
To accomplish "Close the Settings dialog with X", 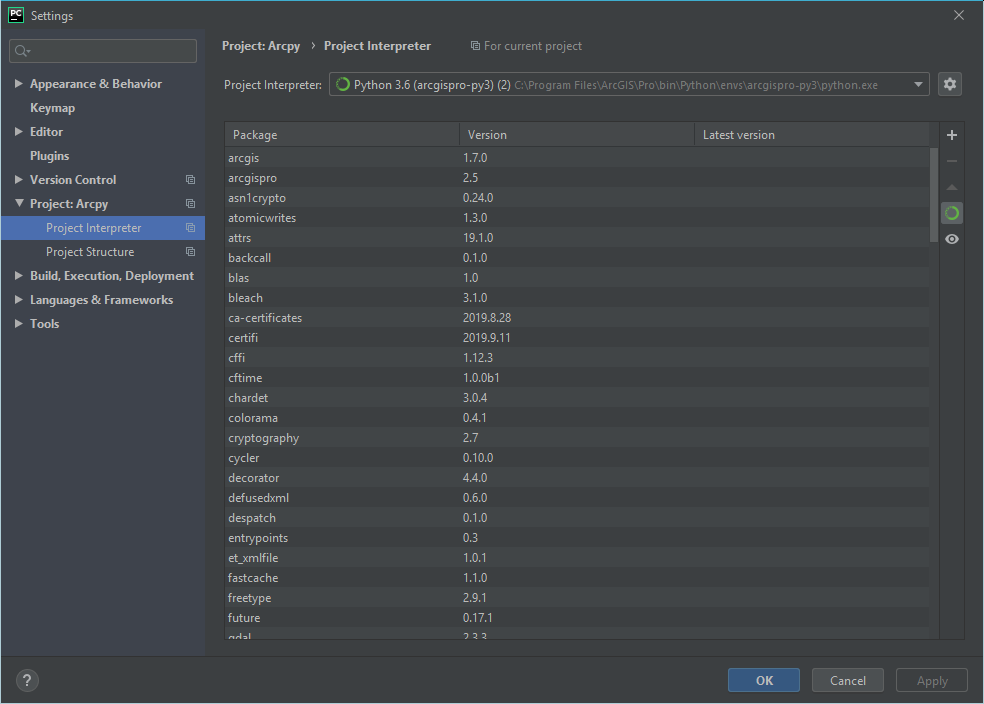I will click(958, 15).
